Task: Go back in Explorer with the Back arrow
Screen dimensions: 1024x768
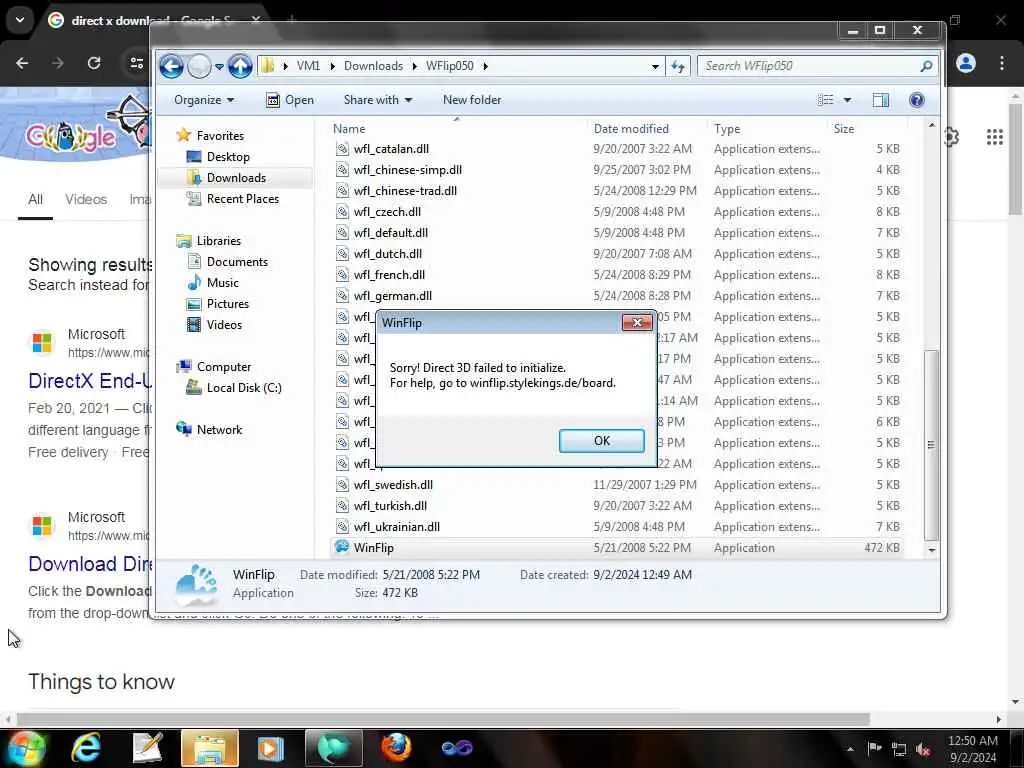Action: tap(172, 66)
